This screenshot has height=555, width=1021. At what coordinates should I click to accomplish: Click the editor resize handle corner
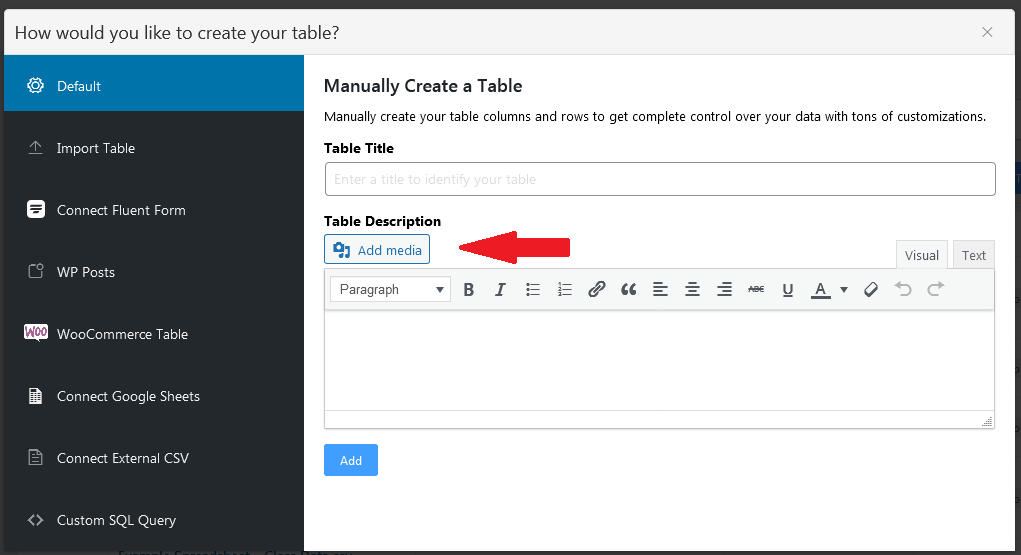pos(987,421)
